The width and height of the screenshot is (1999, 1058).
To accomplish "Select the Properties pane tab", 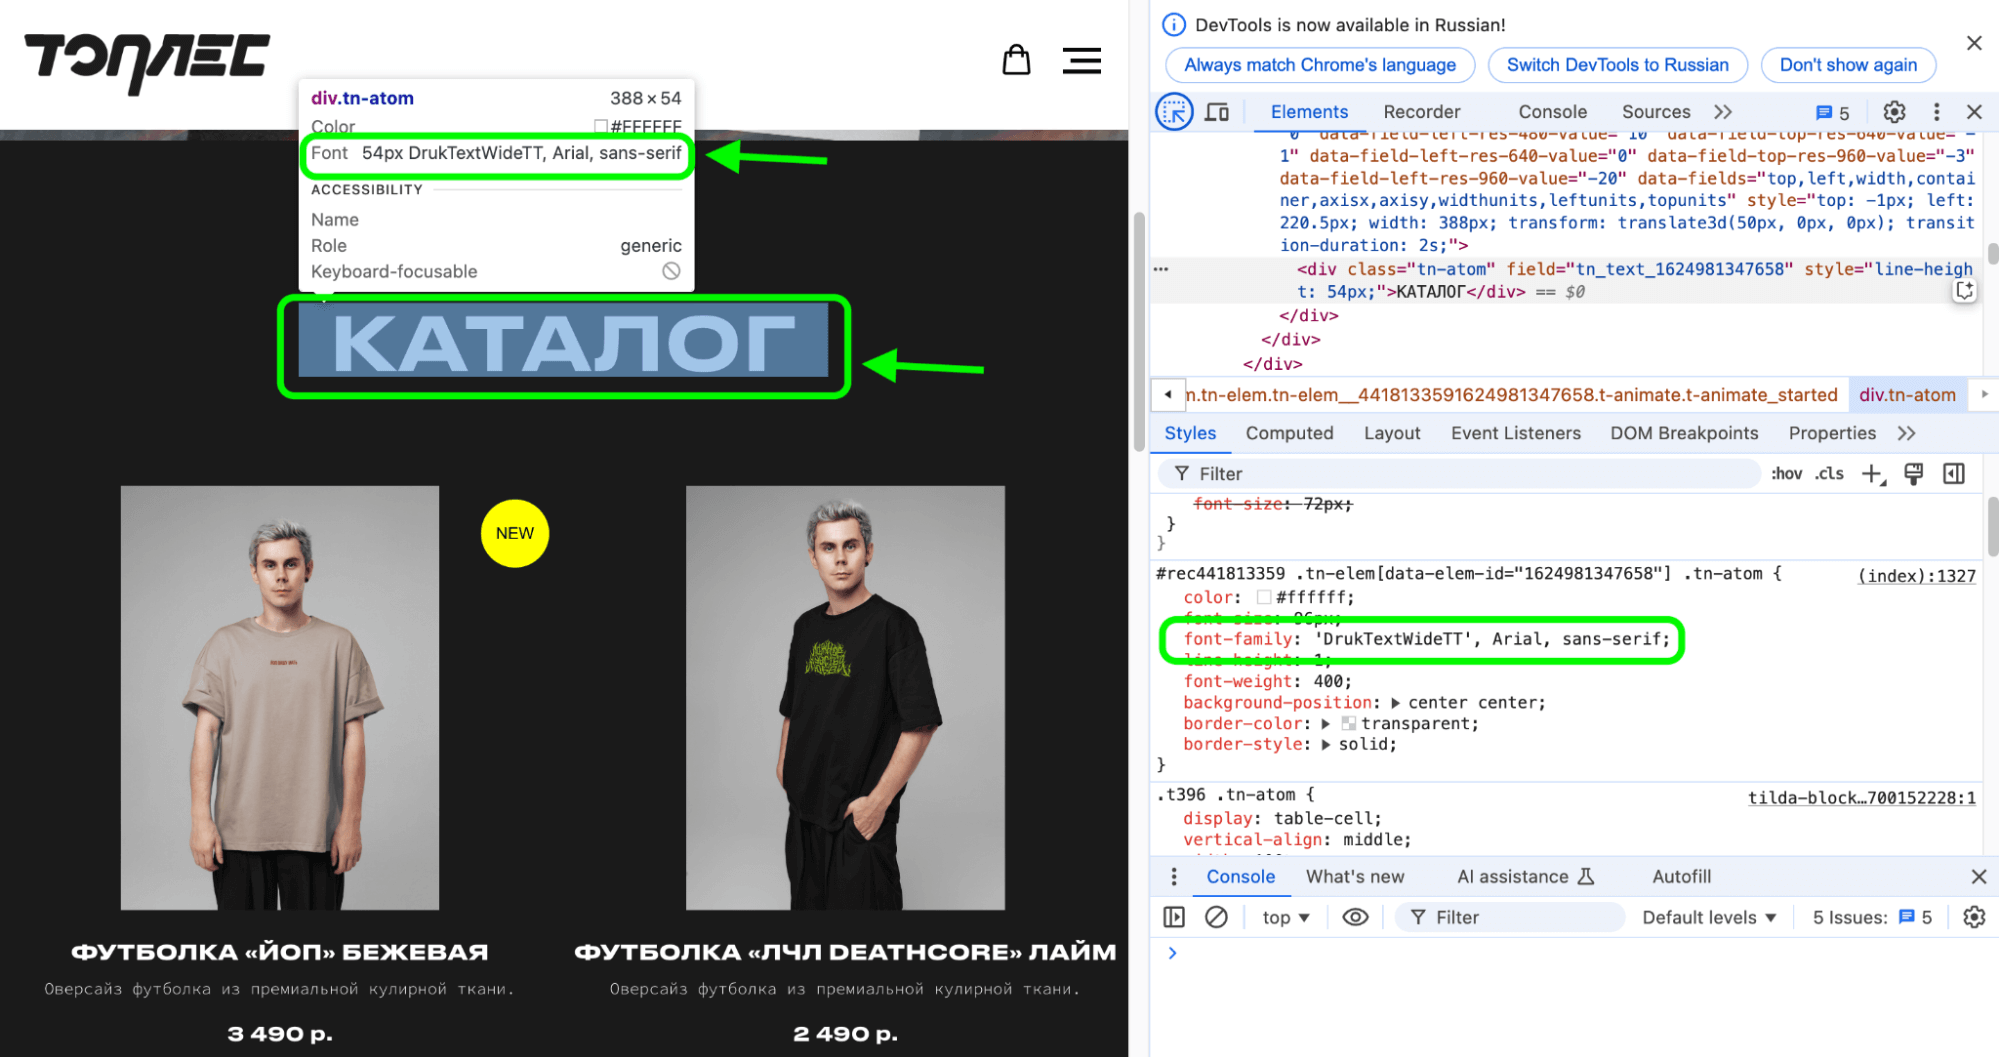I will click(x=1832, y=433).
